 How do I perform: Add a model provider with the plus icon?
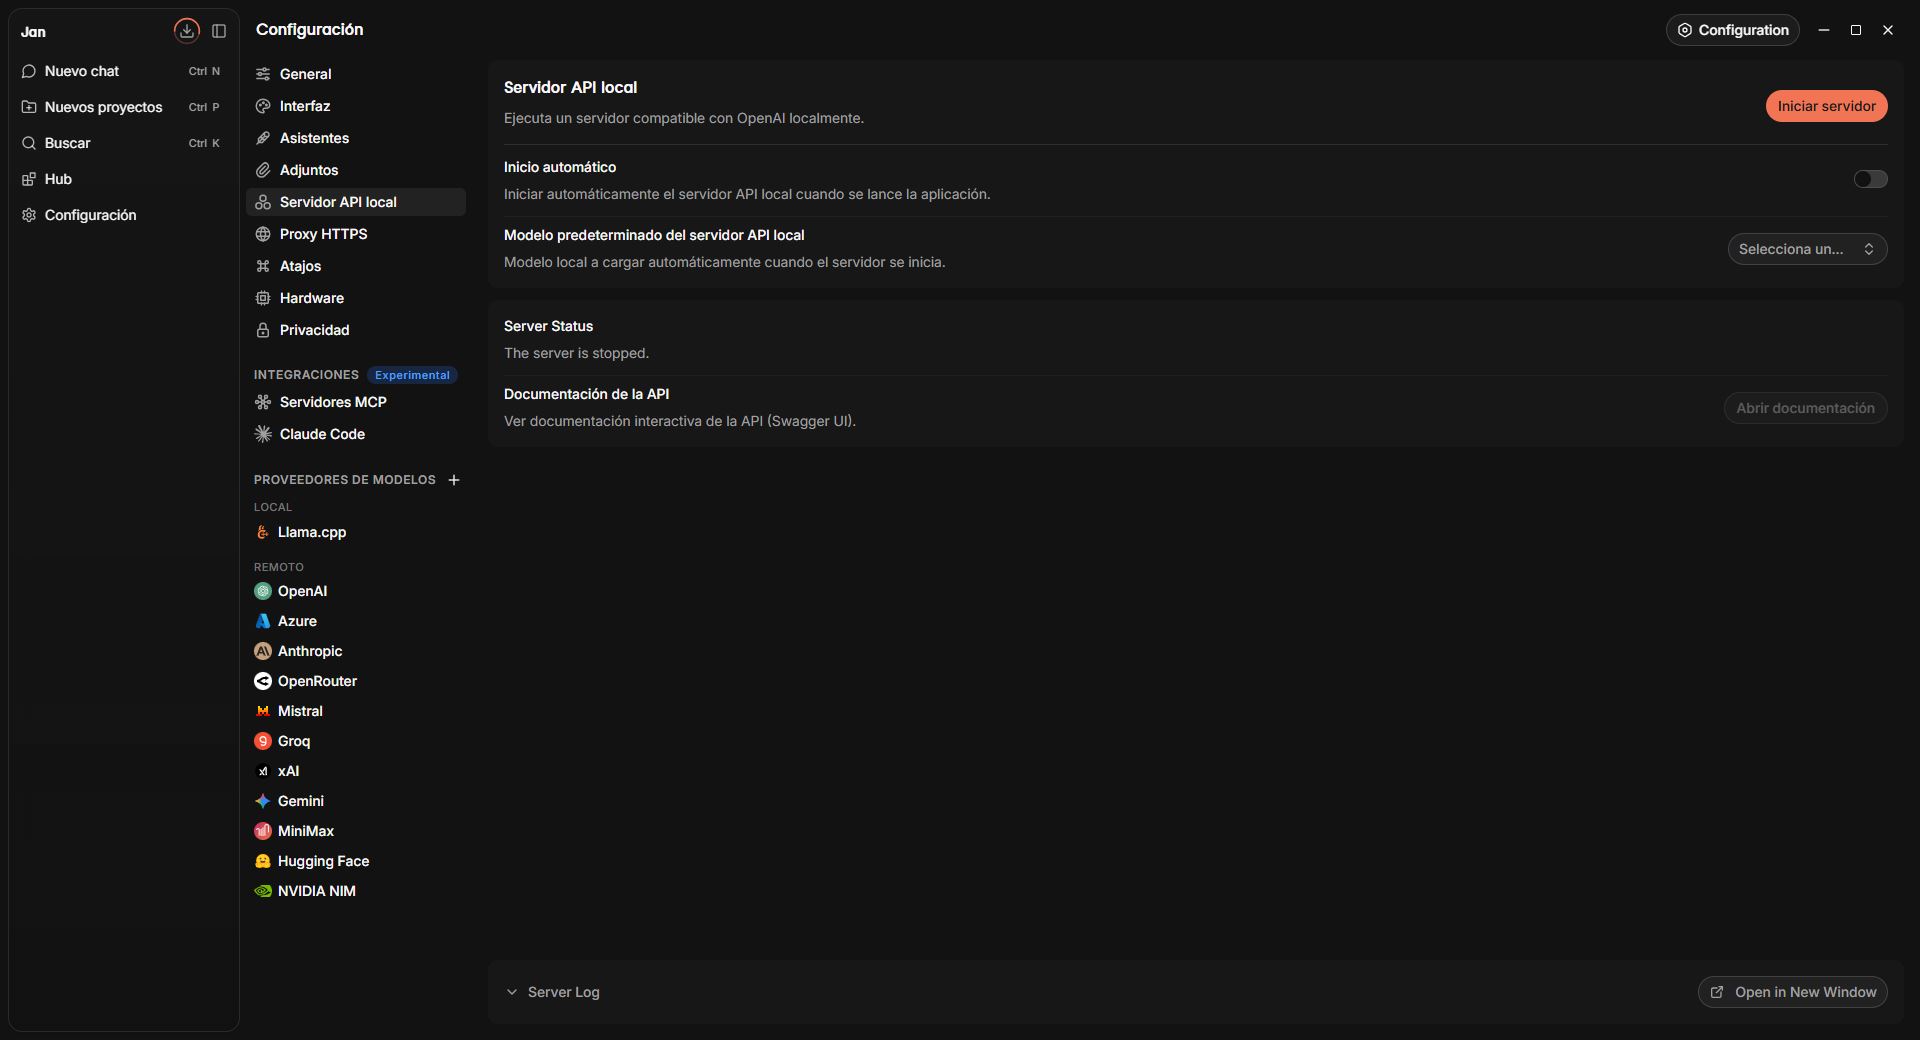click(454, 480)
